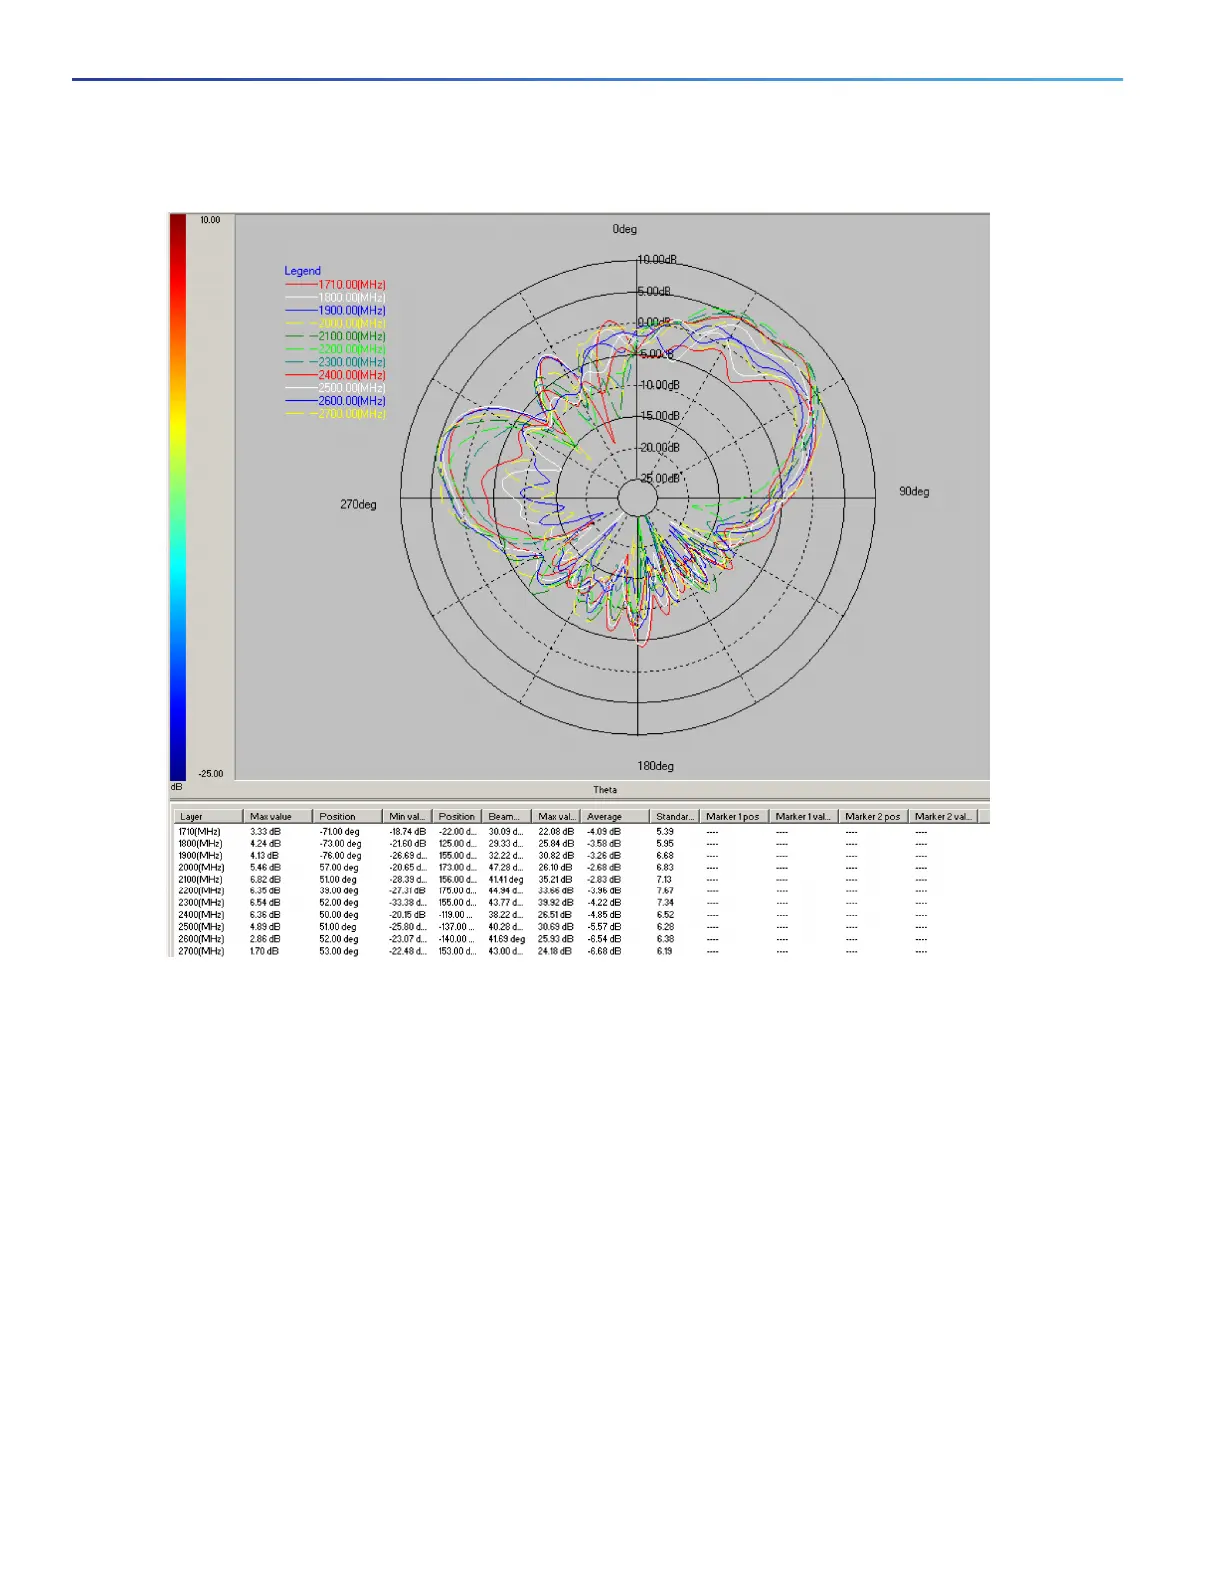Click the -18.74 dB min value cell
Image resolution: width=1224 pixels, height=1584 pixels.
pos(408,831)
